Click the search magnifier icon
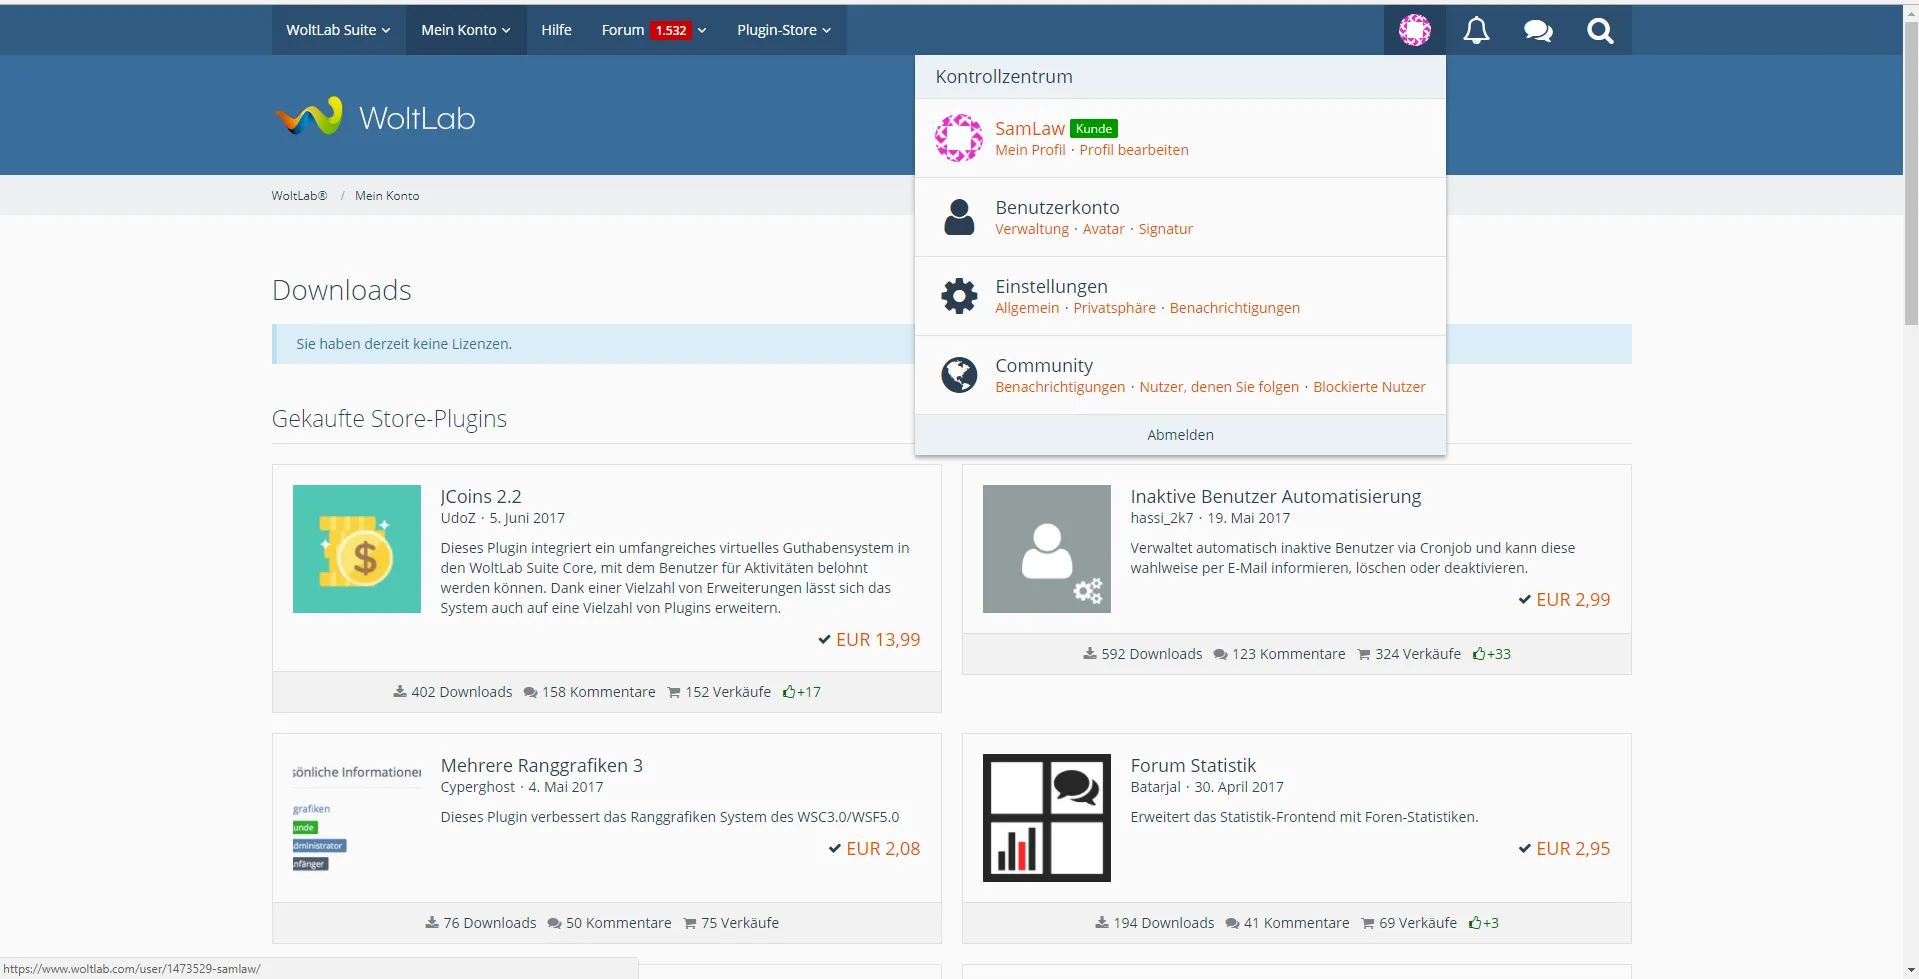Image resolution: width=1919 pixels, height=979 pixels. pos(1600,30)
